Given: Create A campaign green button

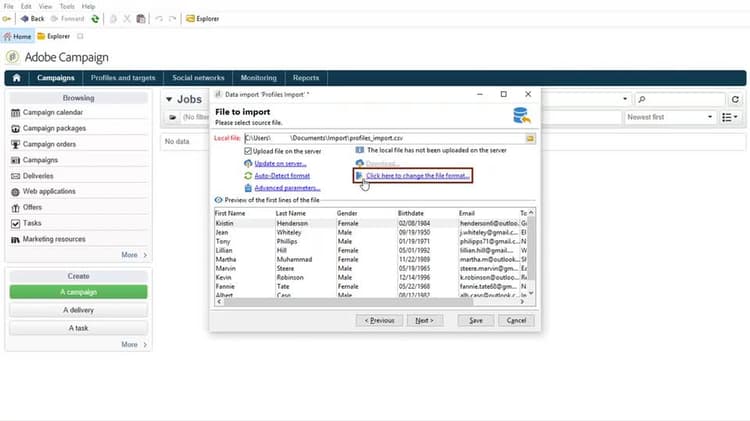Looking at the screenshot, I should [x=78, y=292].
